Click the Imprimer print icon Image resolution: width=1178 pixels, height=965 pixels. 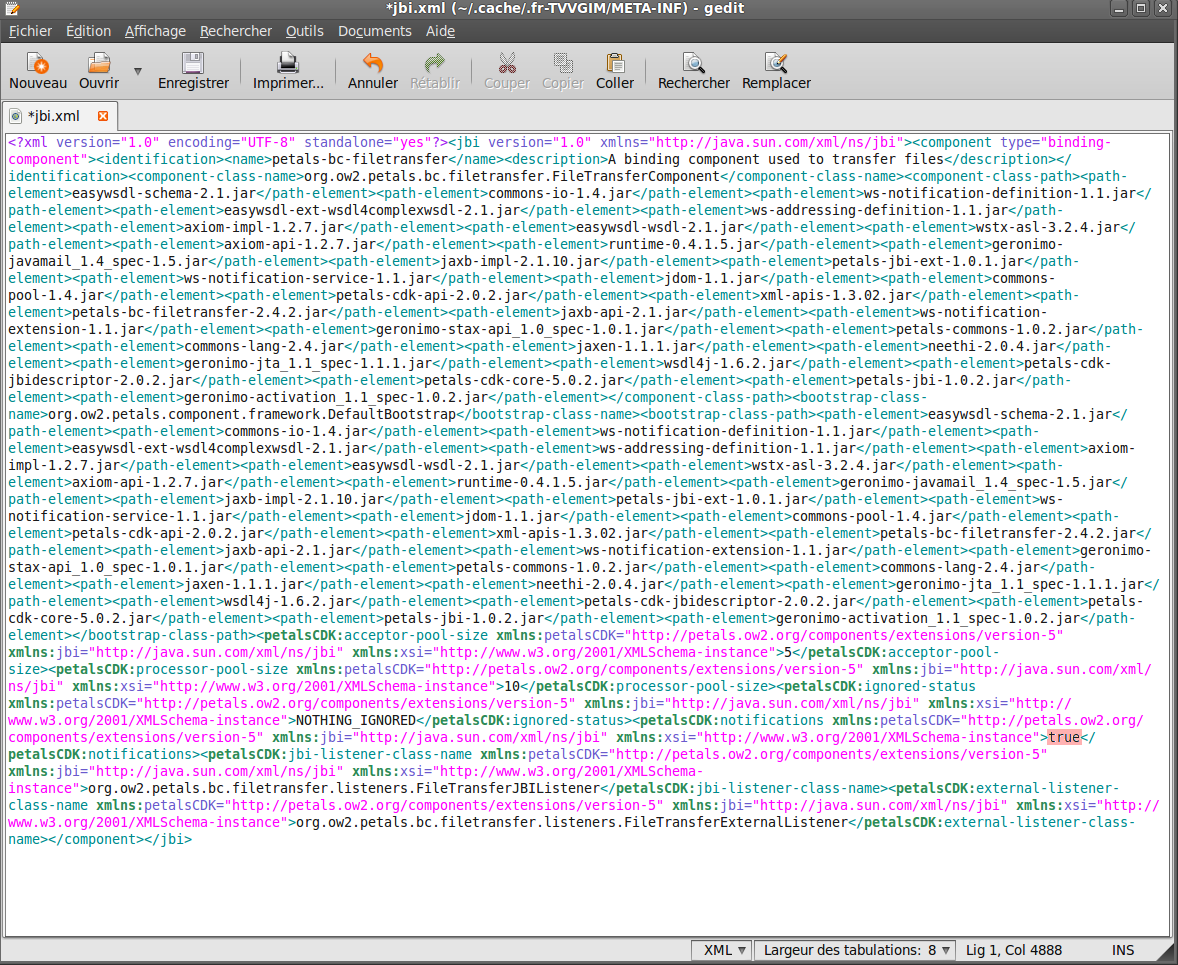pos(288,64)
